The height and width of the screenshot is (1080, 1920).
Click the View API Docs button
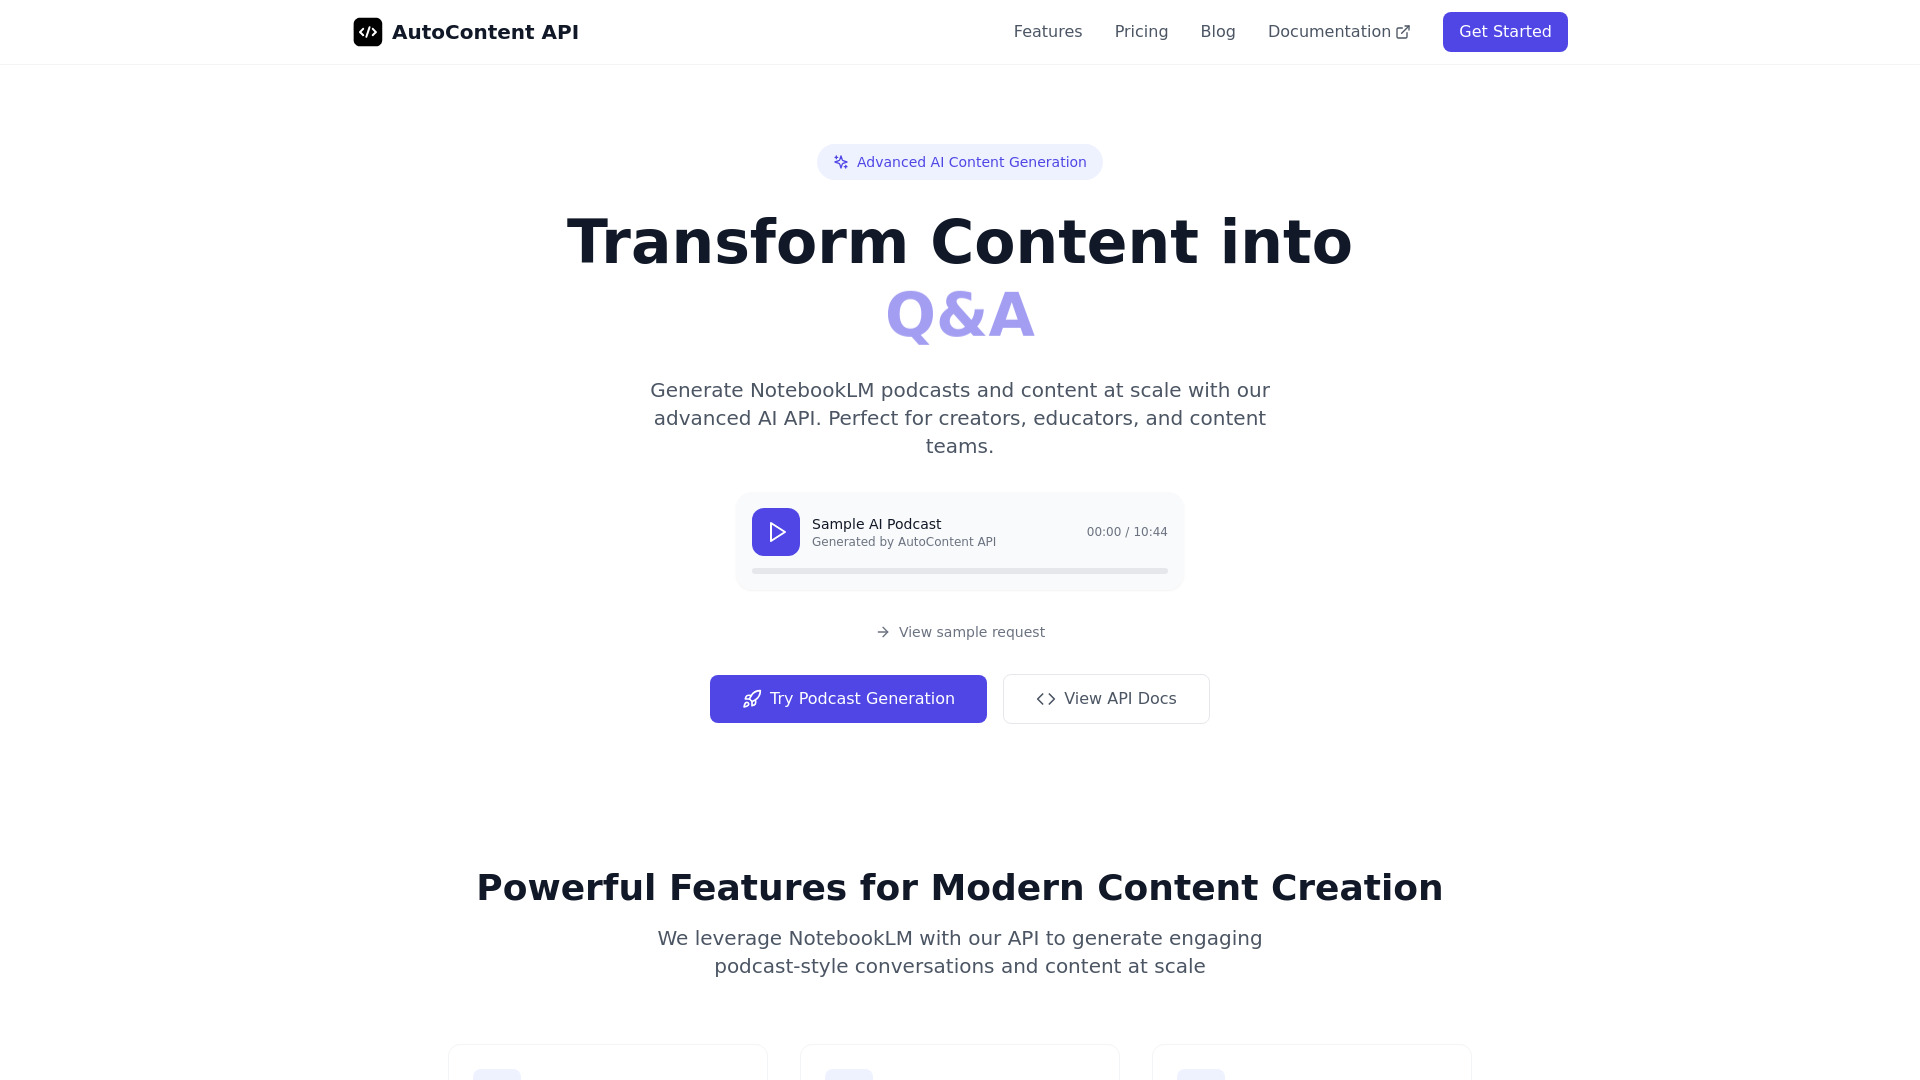pyautogui.click(x=1106, y=698)
